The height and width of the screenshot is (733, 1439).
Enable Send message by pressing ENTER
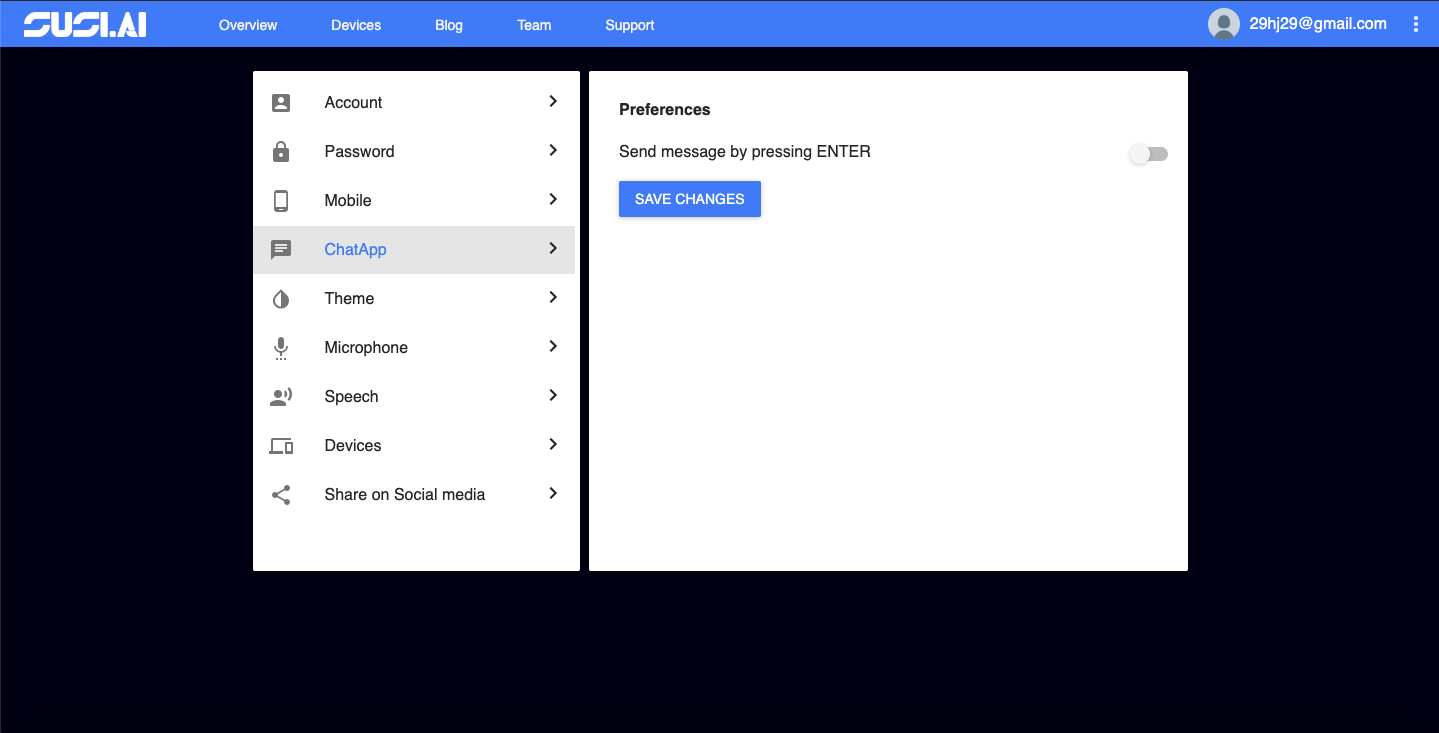point(1148,154)
